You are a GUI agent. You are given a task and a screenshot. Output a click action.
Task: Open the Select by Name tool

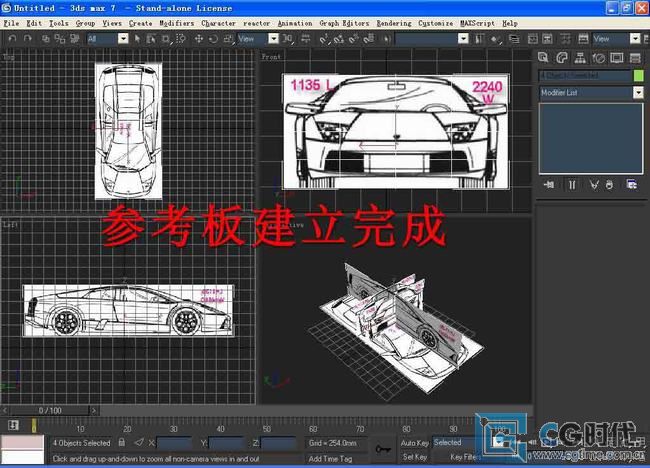(151, 39)
